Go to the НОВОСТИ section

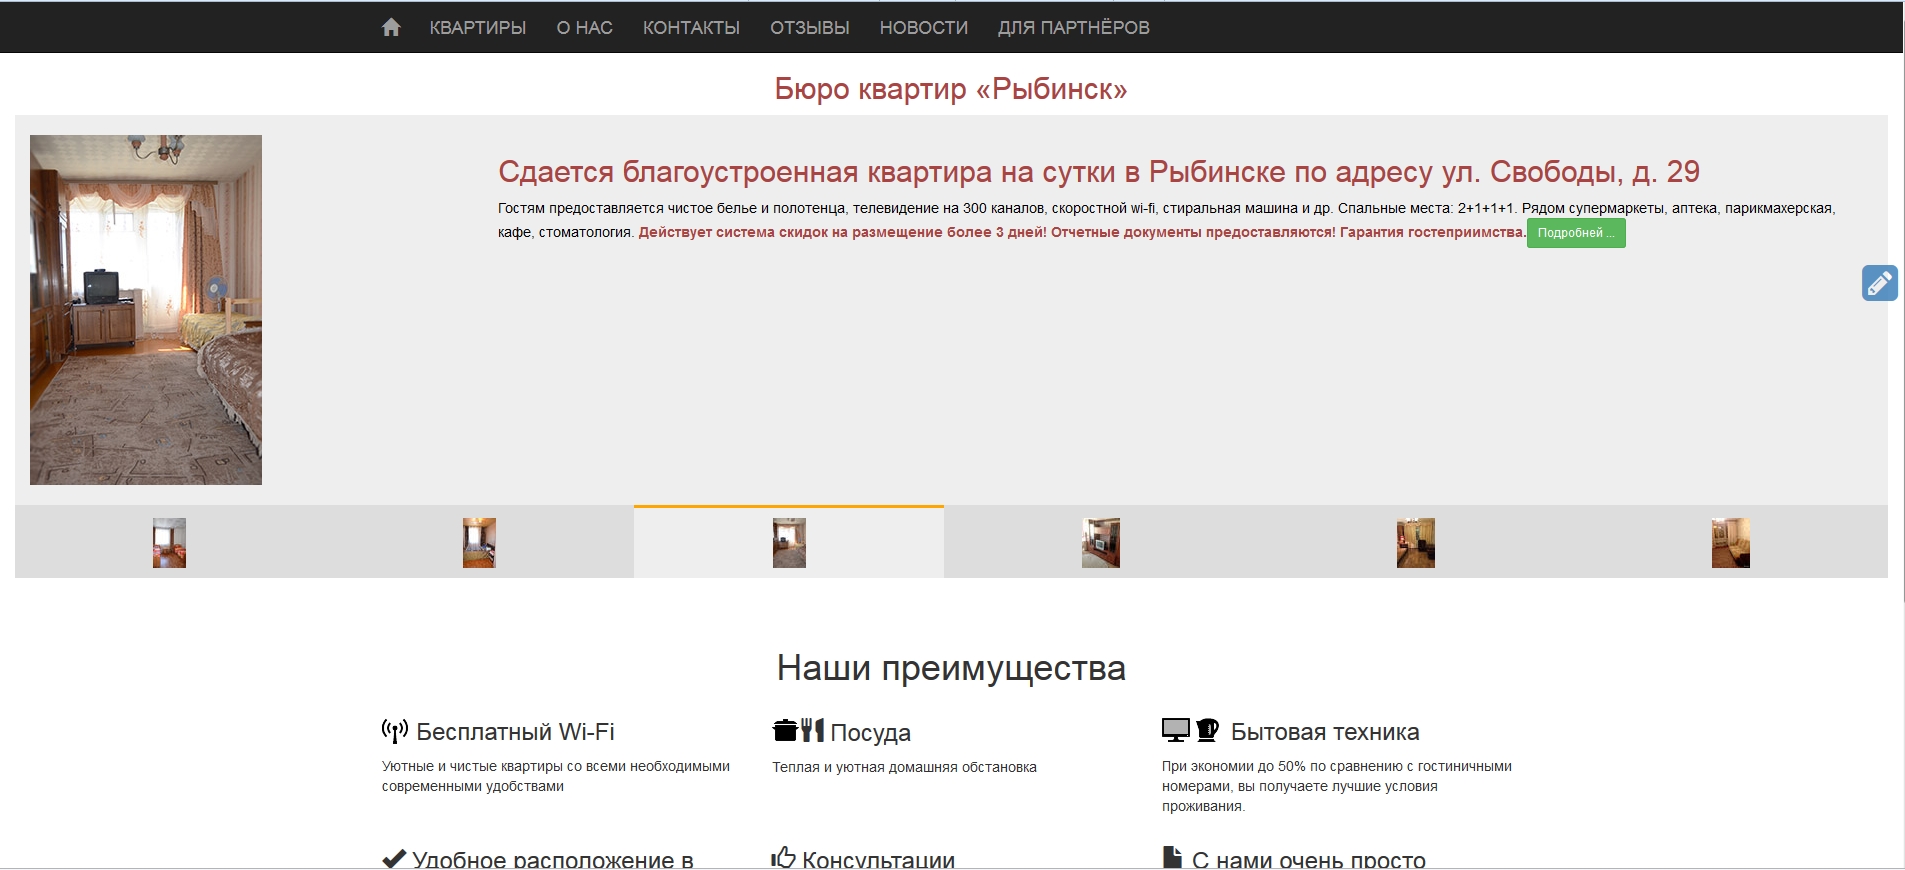(924, 28)
